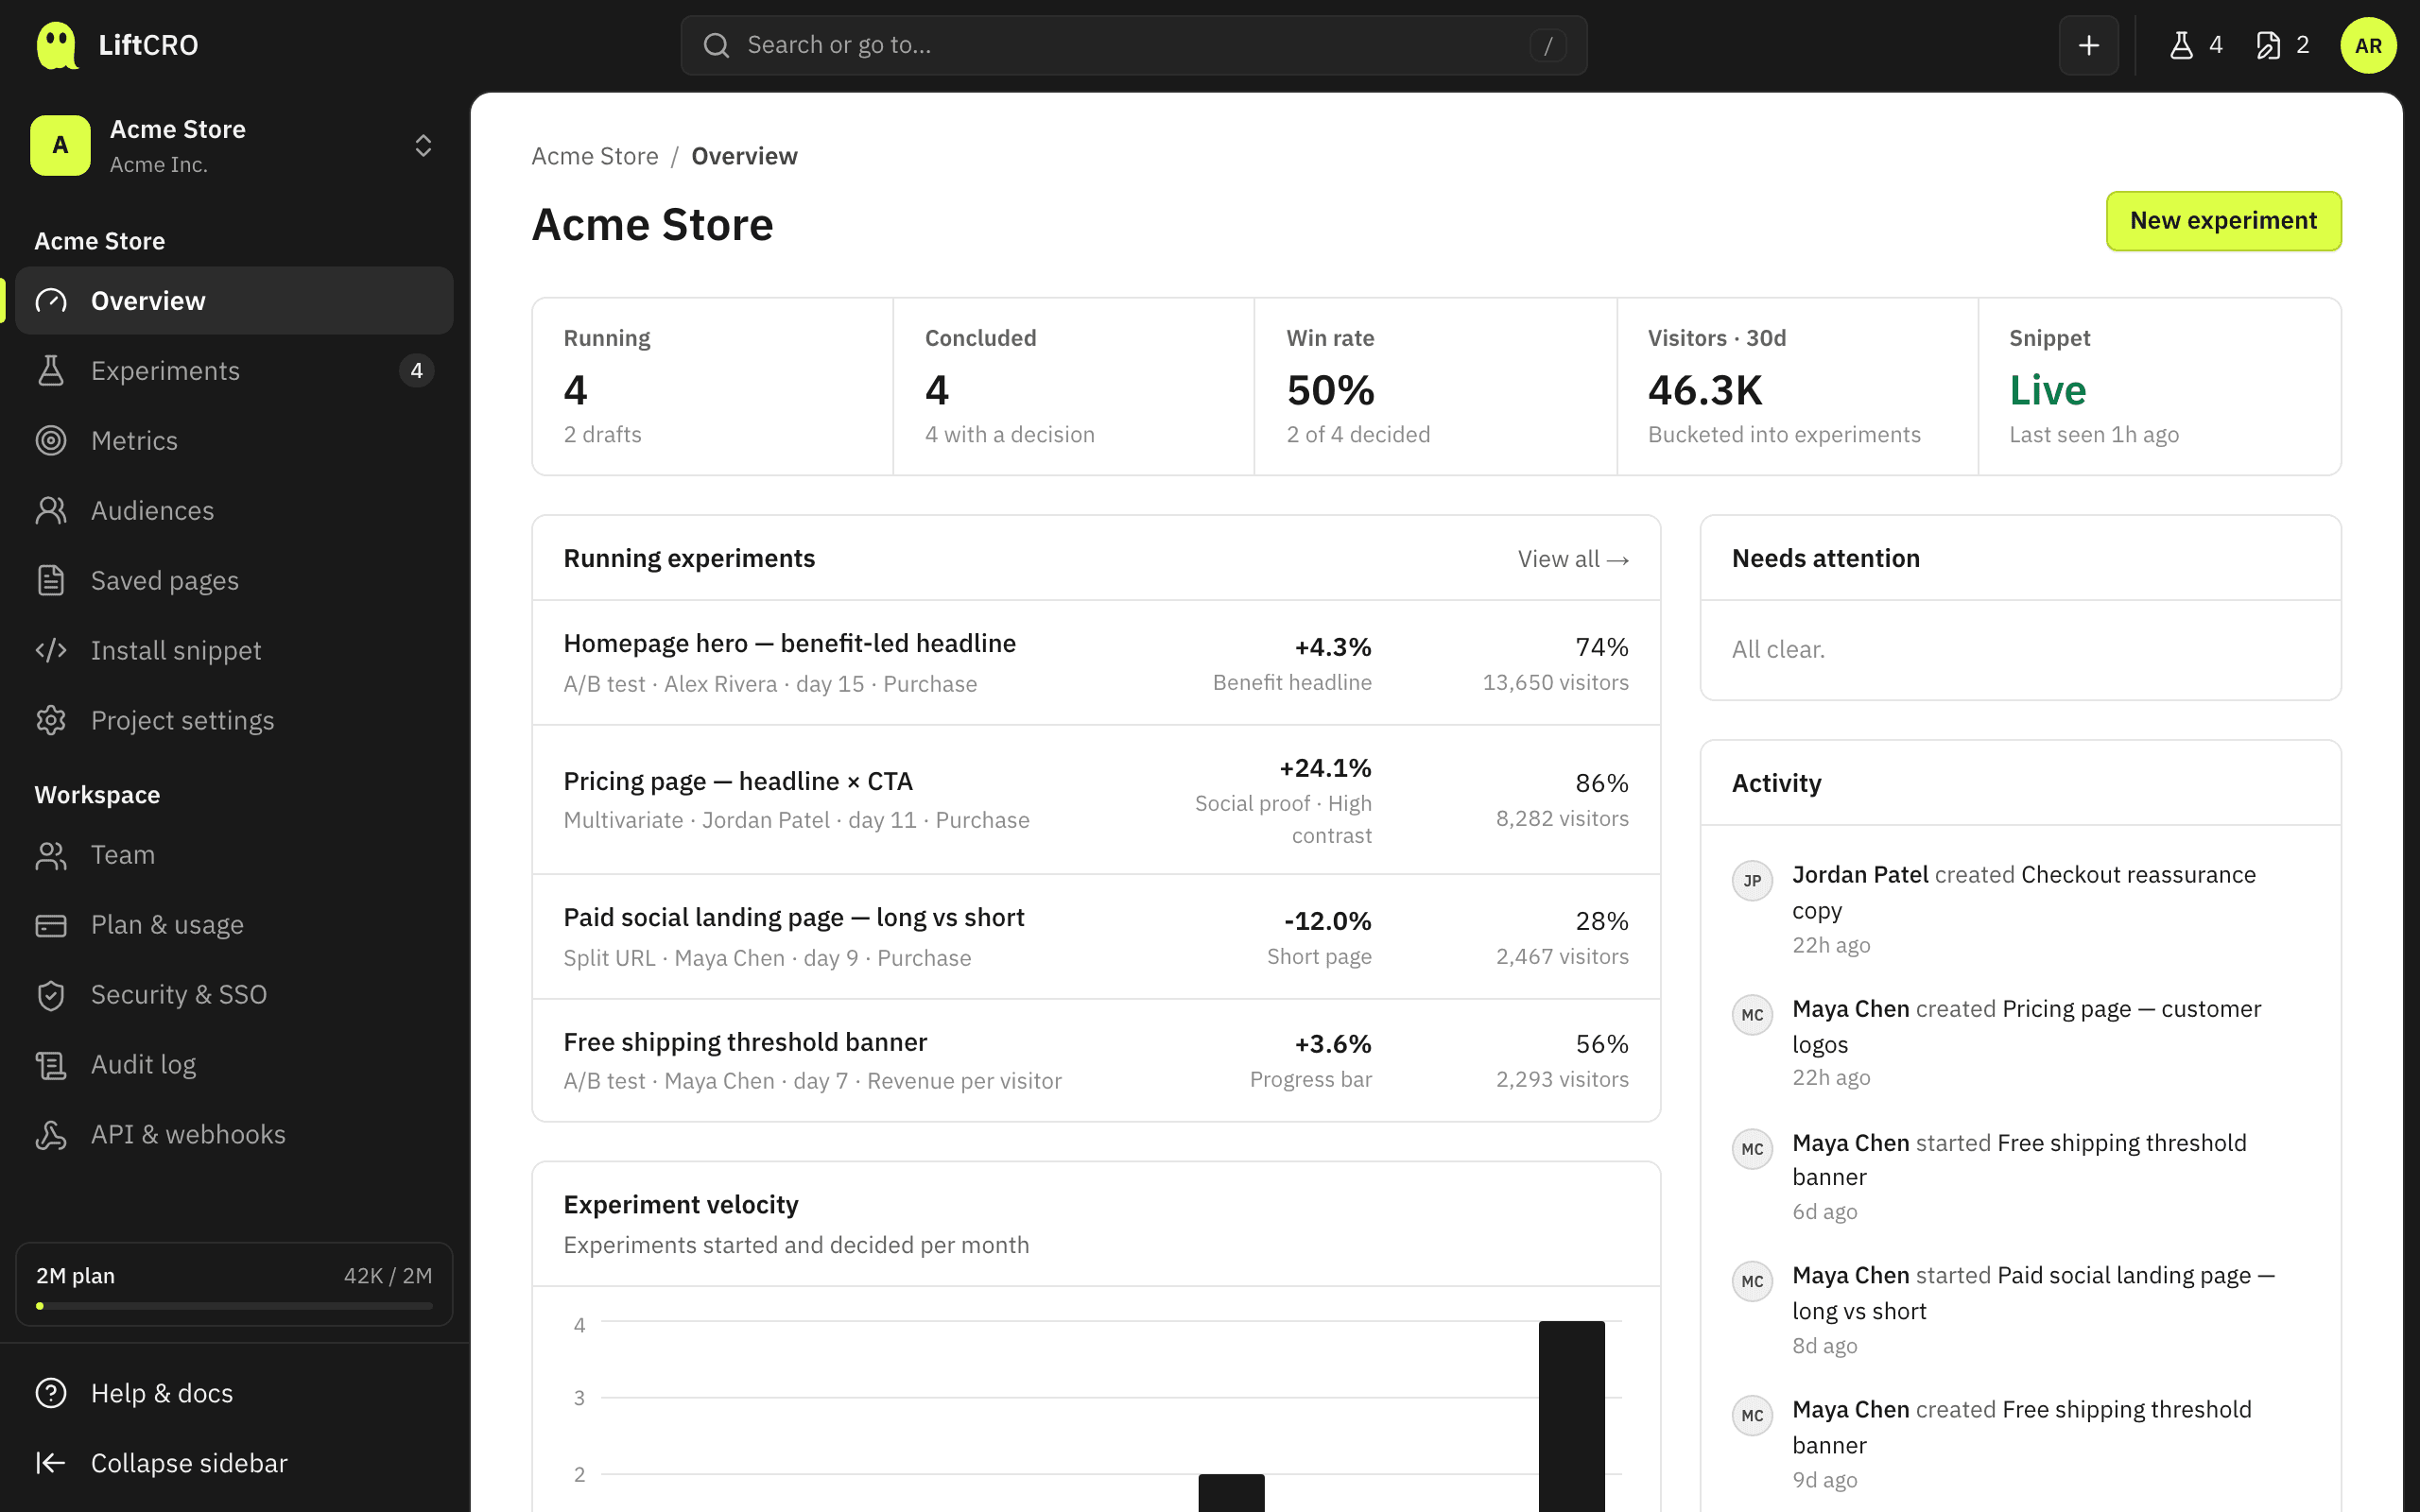Click the Experiments flask icon in sidebar
This screenshot has width=2420, height=1512.
[x=51, y=371]
